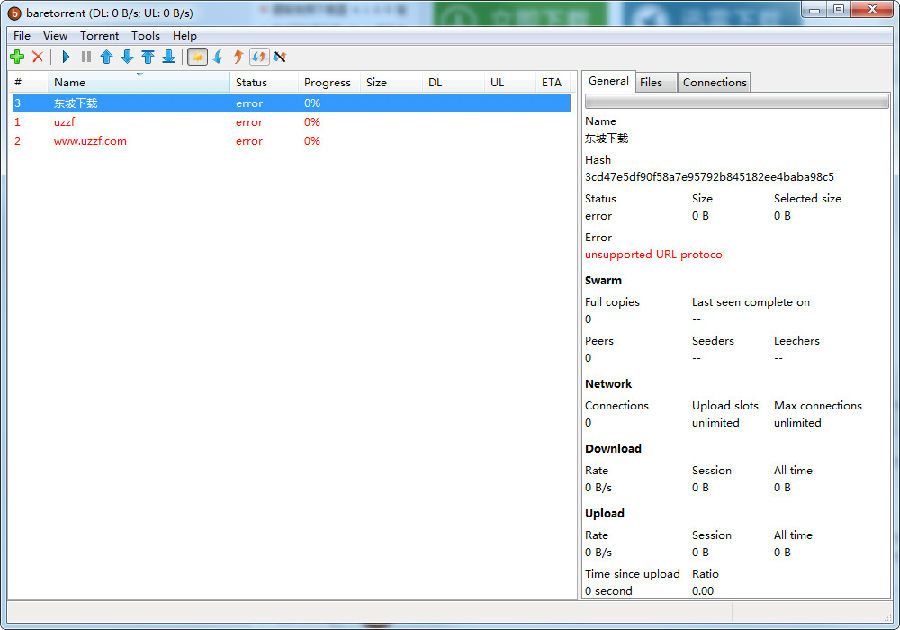Click the Selected size label
900x630 pixels.
click(x=808, y=199)
